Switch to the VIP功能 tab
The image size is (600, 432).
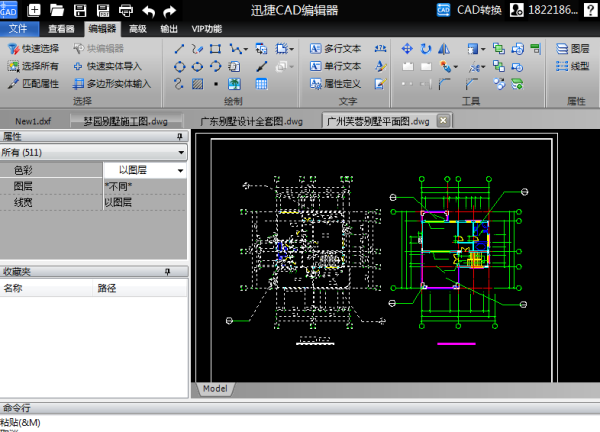tap(207, 29)
